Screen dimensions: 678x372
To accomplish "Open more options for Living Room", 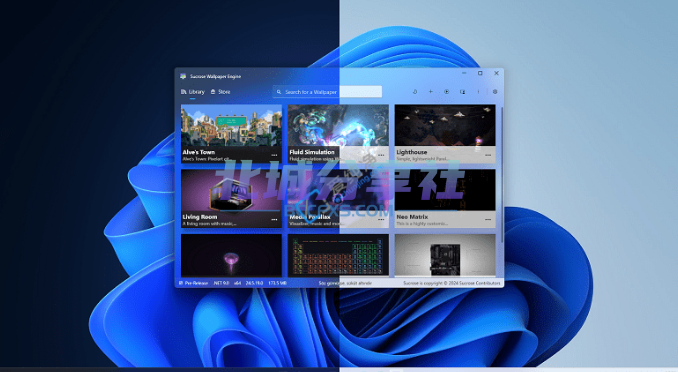I will 274,220.
